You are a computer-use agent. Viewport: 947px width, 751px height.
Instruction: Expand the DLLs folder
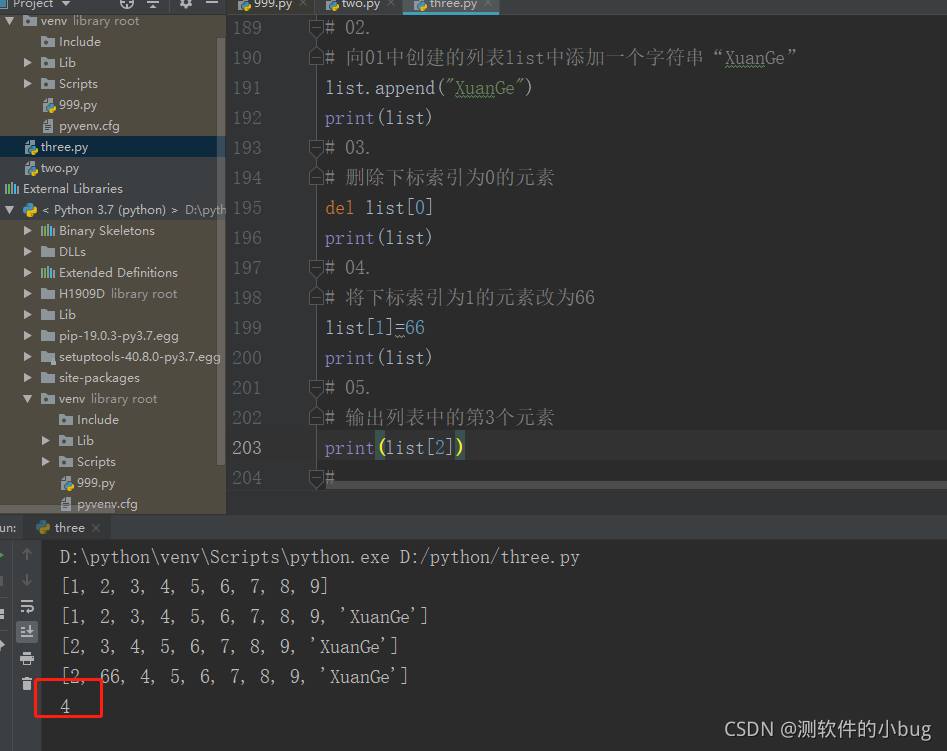coord(27,251)
